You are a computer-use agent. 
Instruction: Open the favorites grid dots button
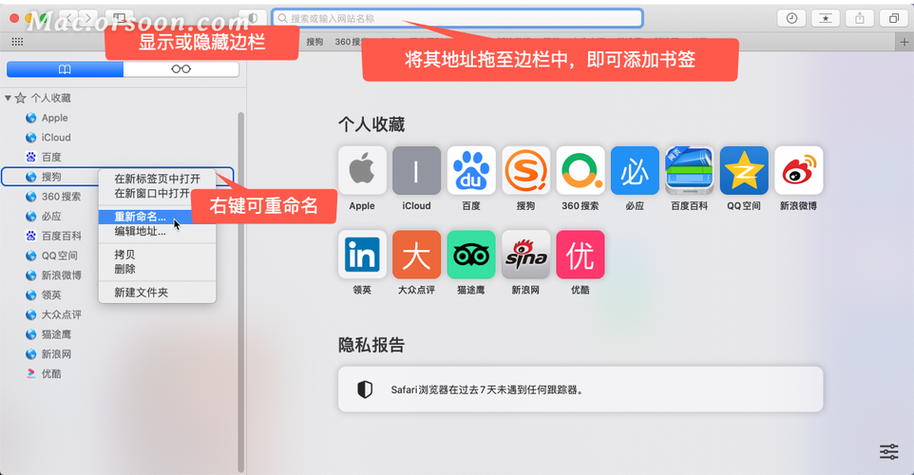click(x=17, y=42)
